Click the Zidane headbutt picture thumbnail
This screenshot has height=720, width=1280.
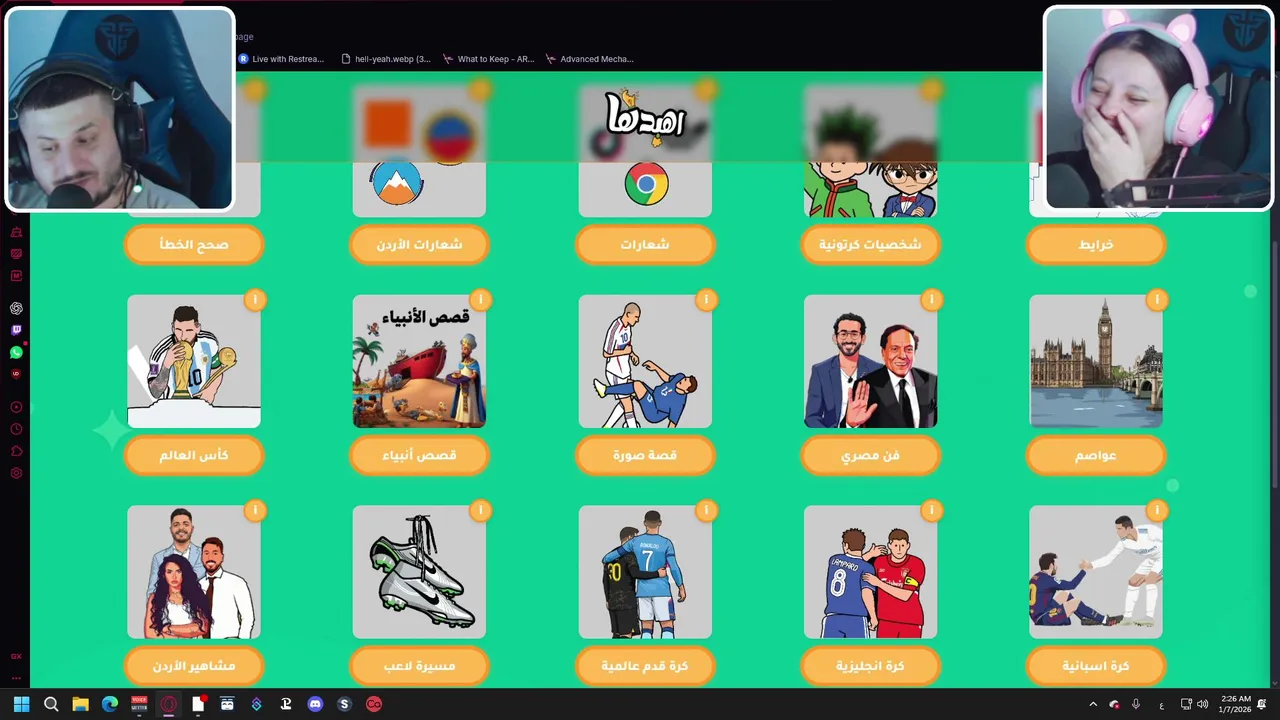pyautogui.click(x=645, y=361)
